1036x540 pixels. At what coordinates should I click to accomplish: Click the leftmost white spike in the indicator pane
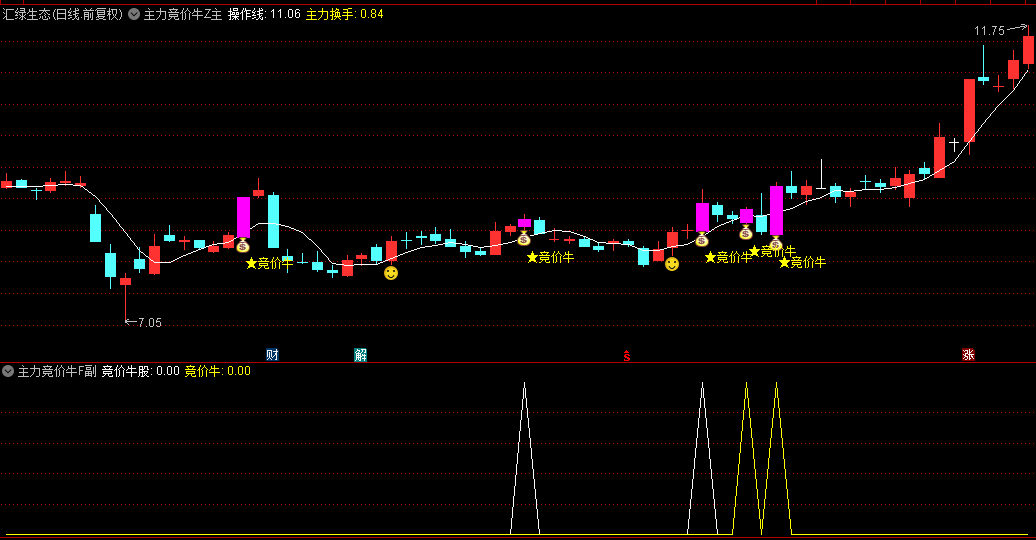[x=525, y=457]
